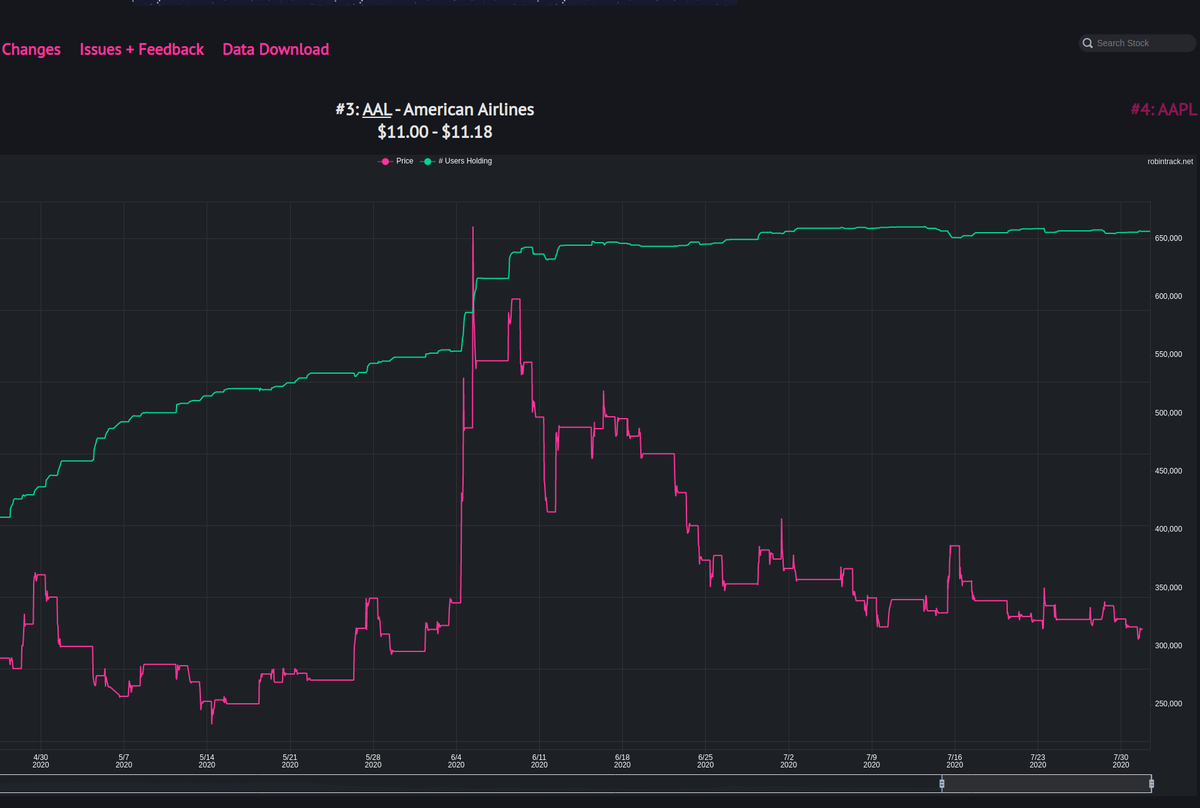Click the 450,000 y-axis value

tap(1168, 471)
